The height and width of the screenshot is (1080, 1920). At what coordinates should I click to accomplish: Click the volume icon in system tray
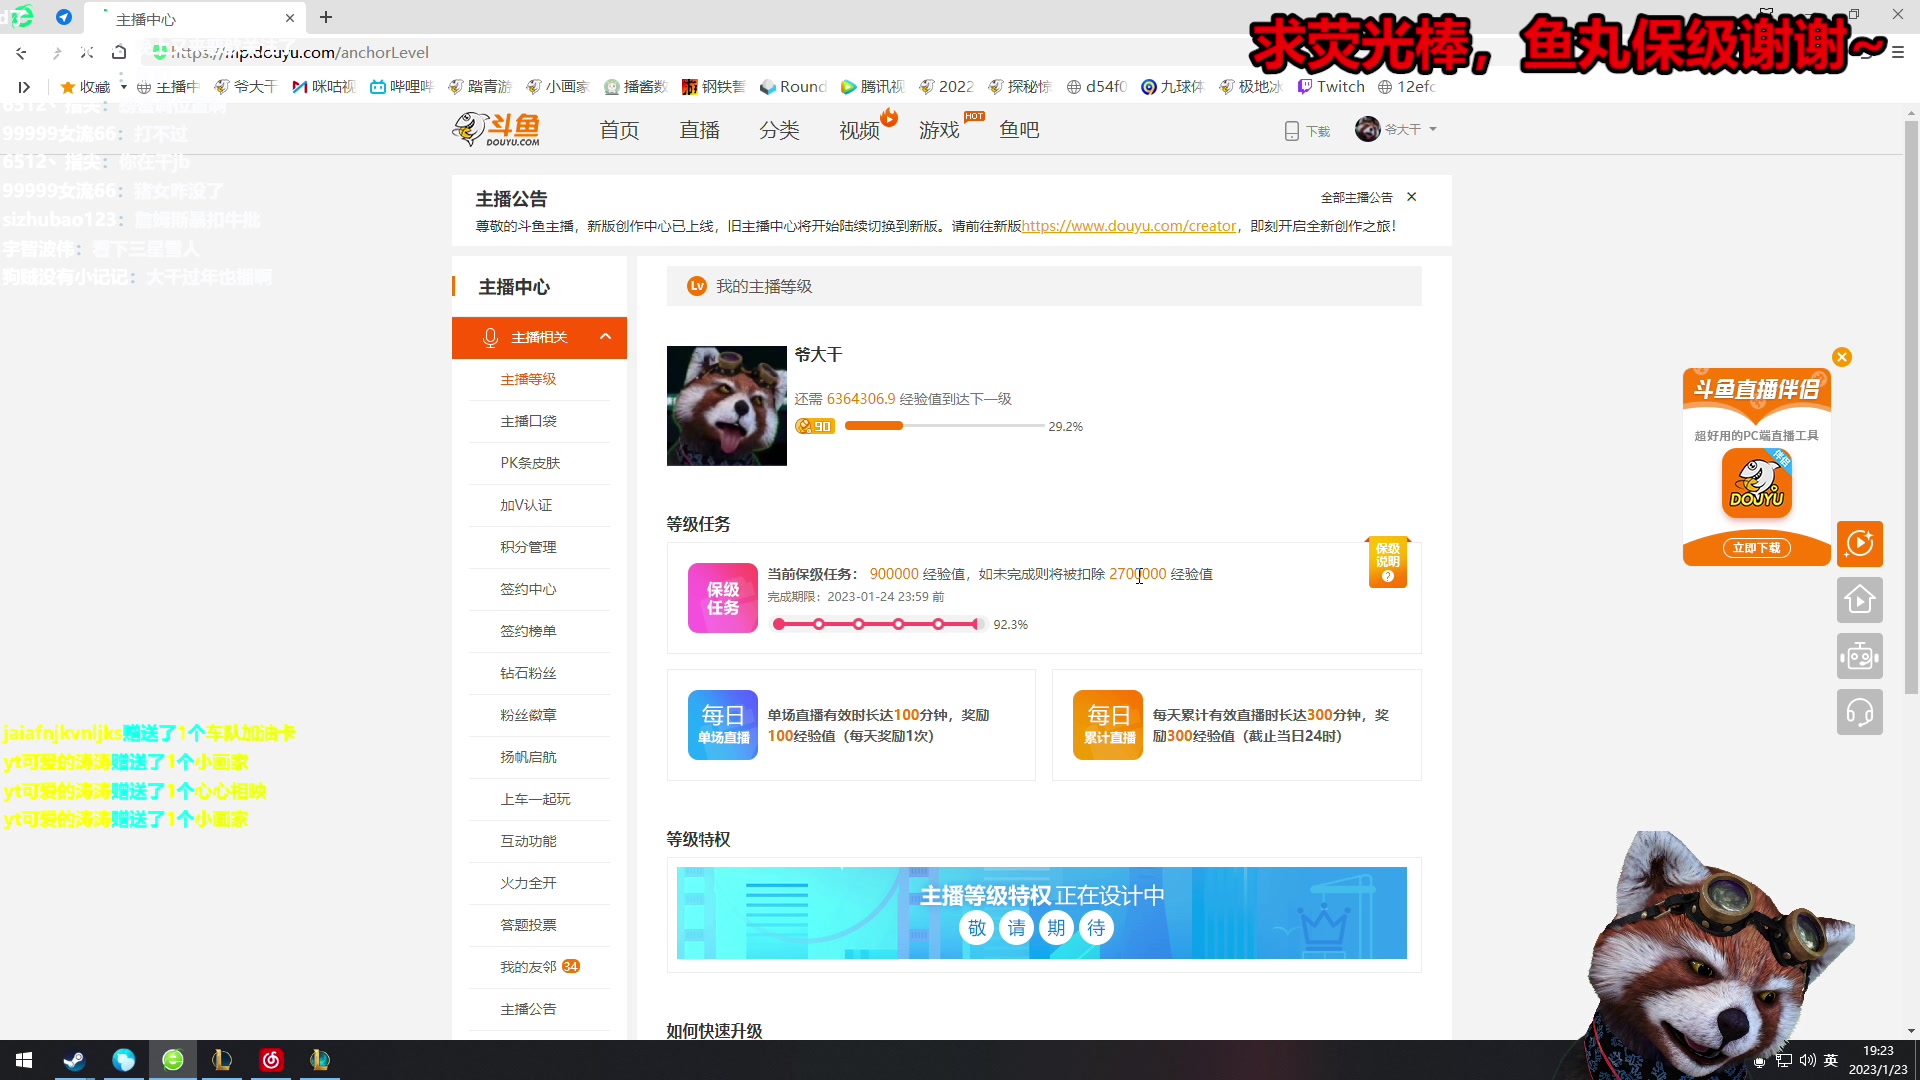click(1807, 1060)
